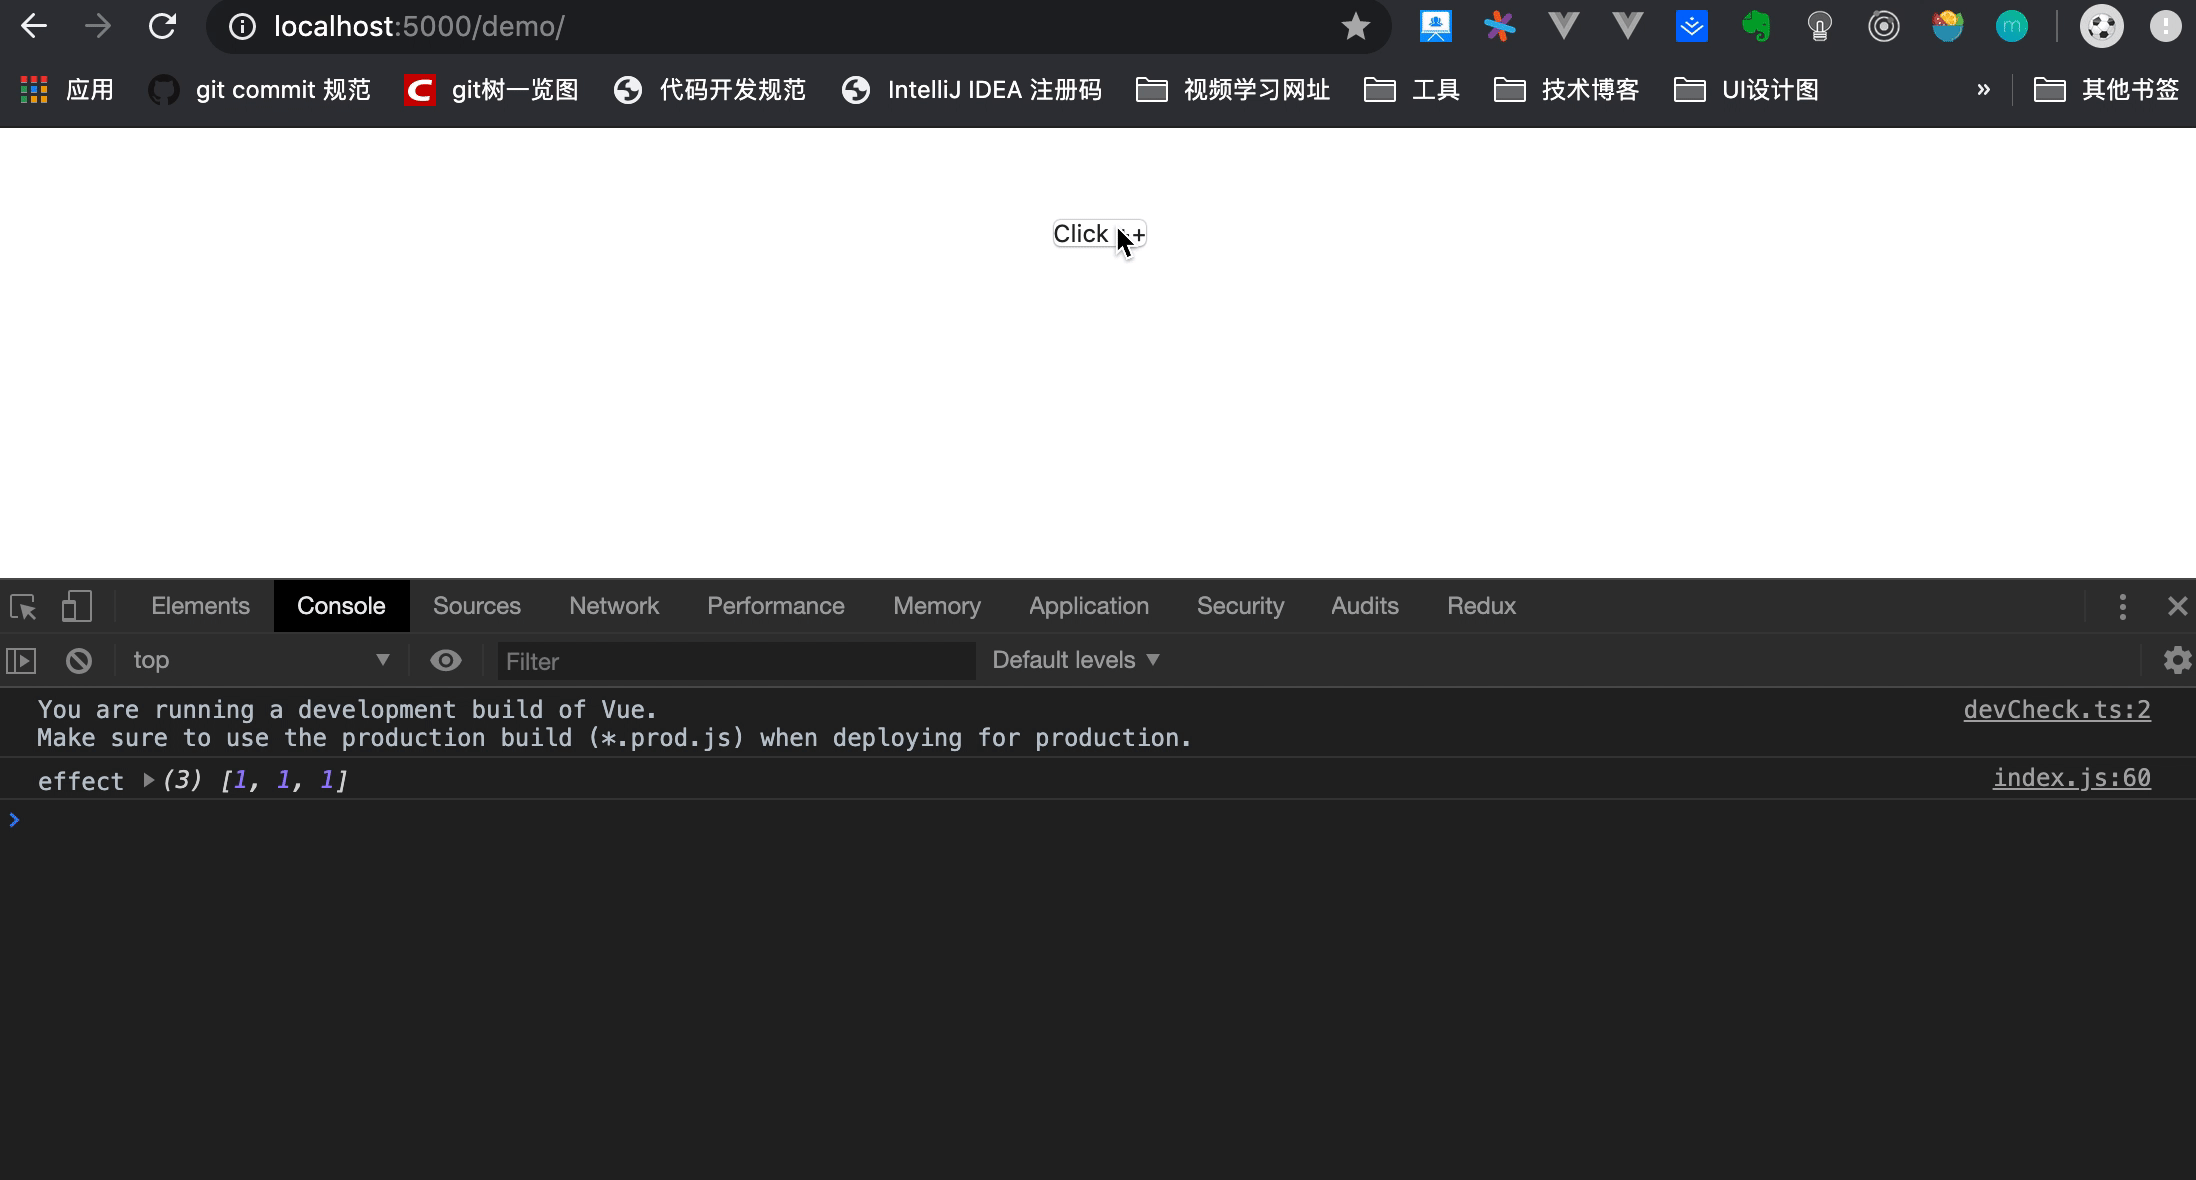Click the Evernote elephant extension icon

(1755, 26)
